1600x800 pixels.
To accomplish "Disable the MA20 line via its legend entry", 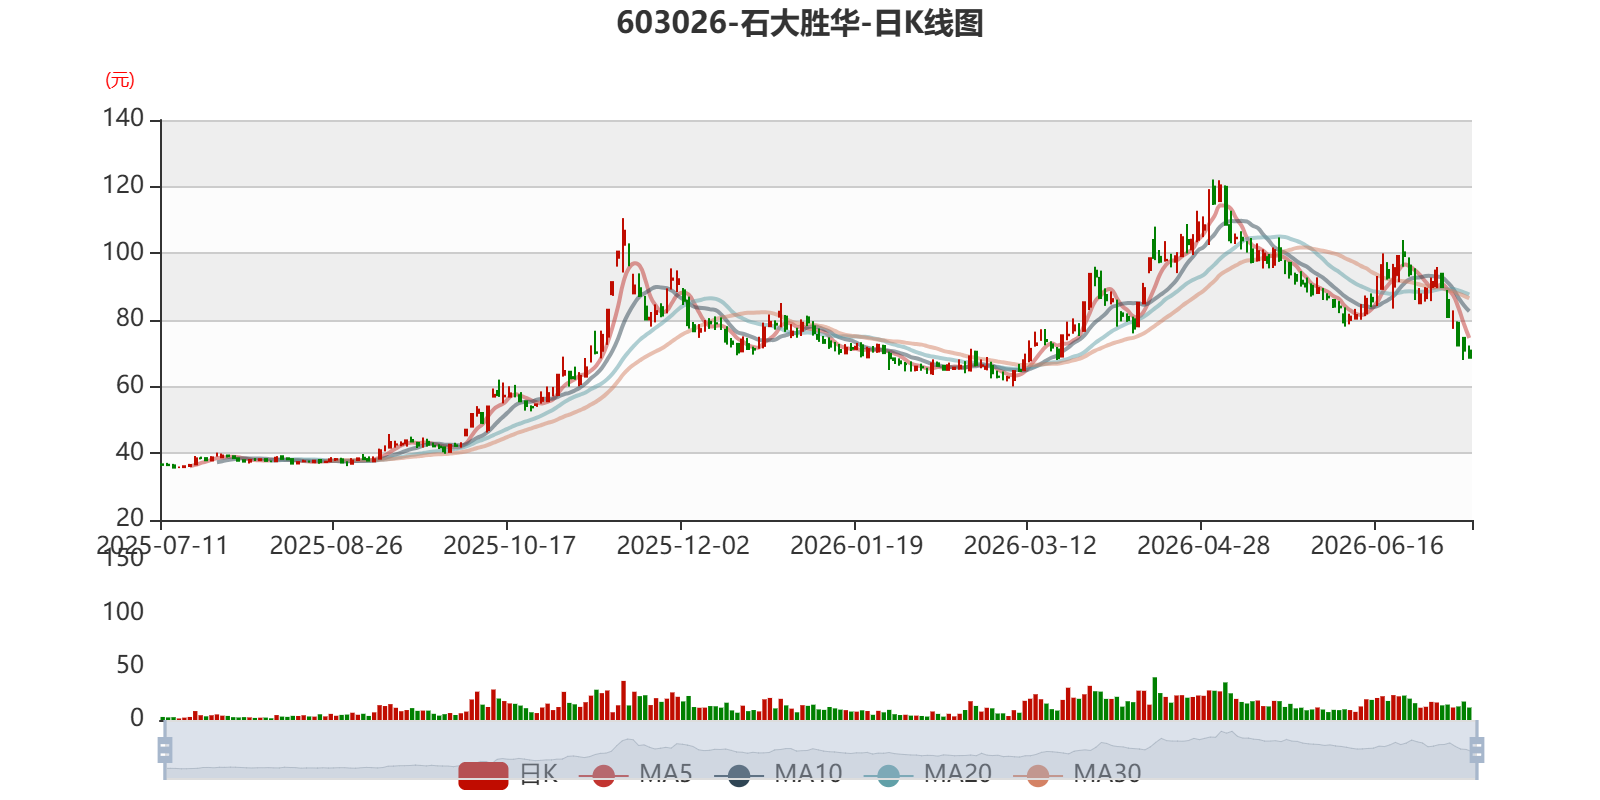I will click(928, 774).
